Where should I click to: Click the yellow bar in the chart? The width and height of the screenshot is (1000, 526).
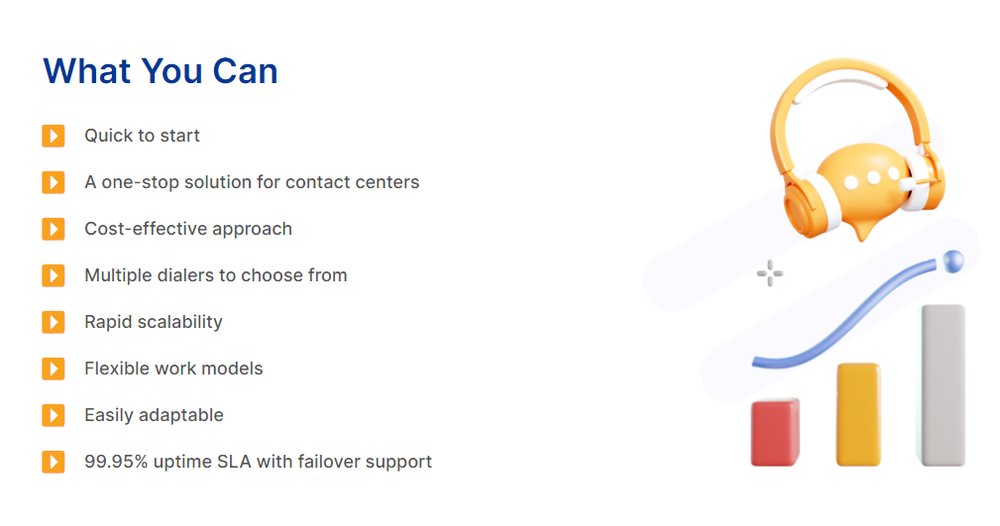(x=859, y=414)
